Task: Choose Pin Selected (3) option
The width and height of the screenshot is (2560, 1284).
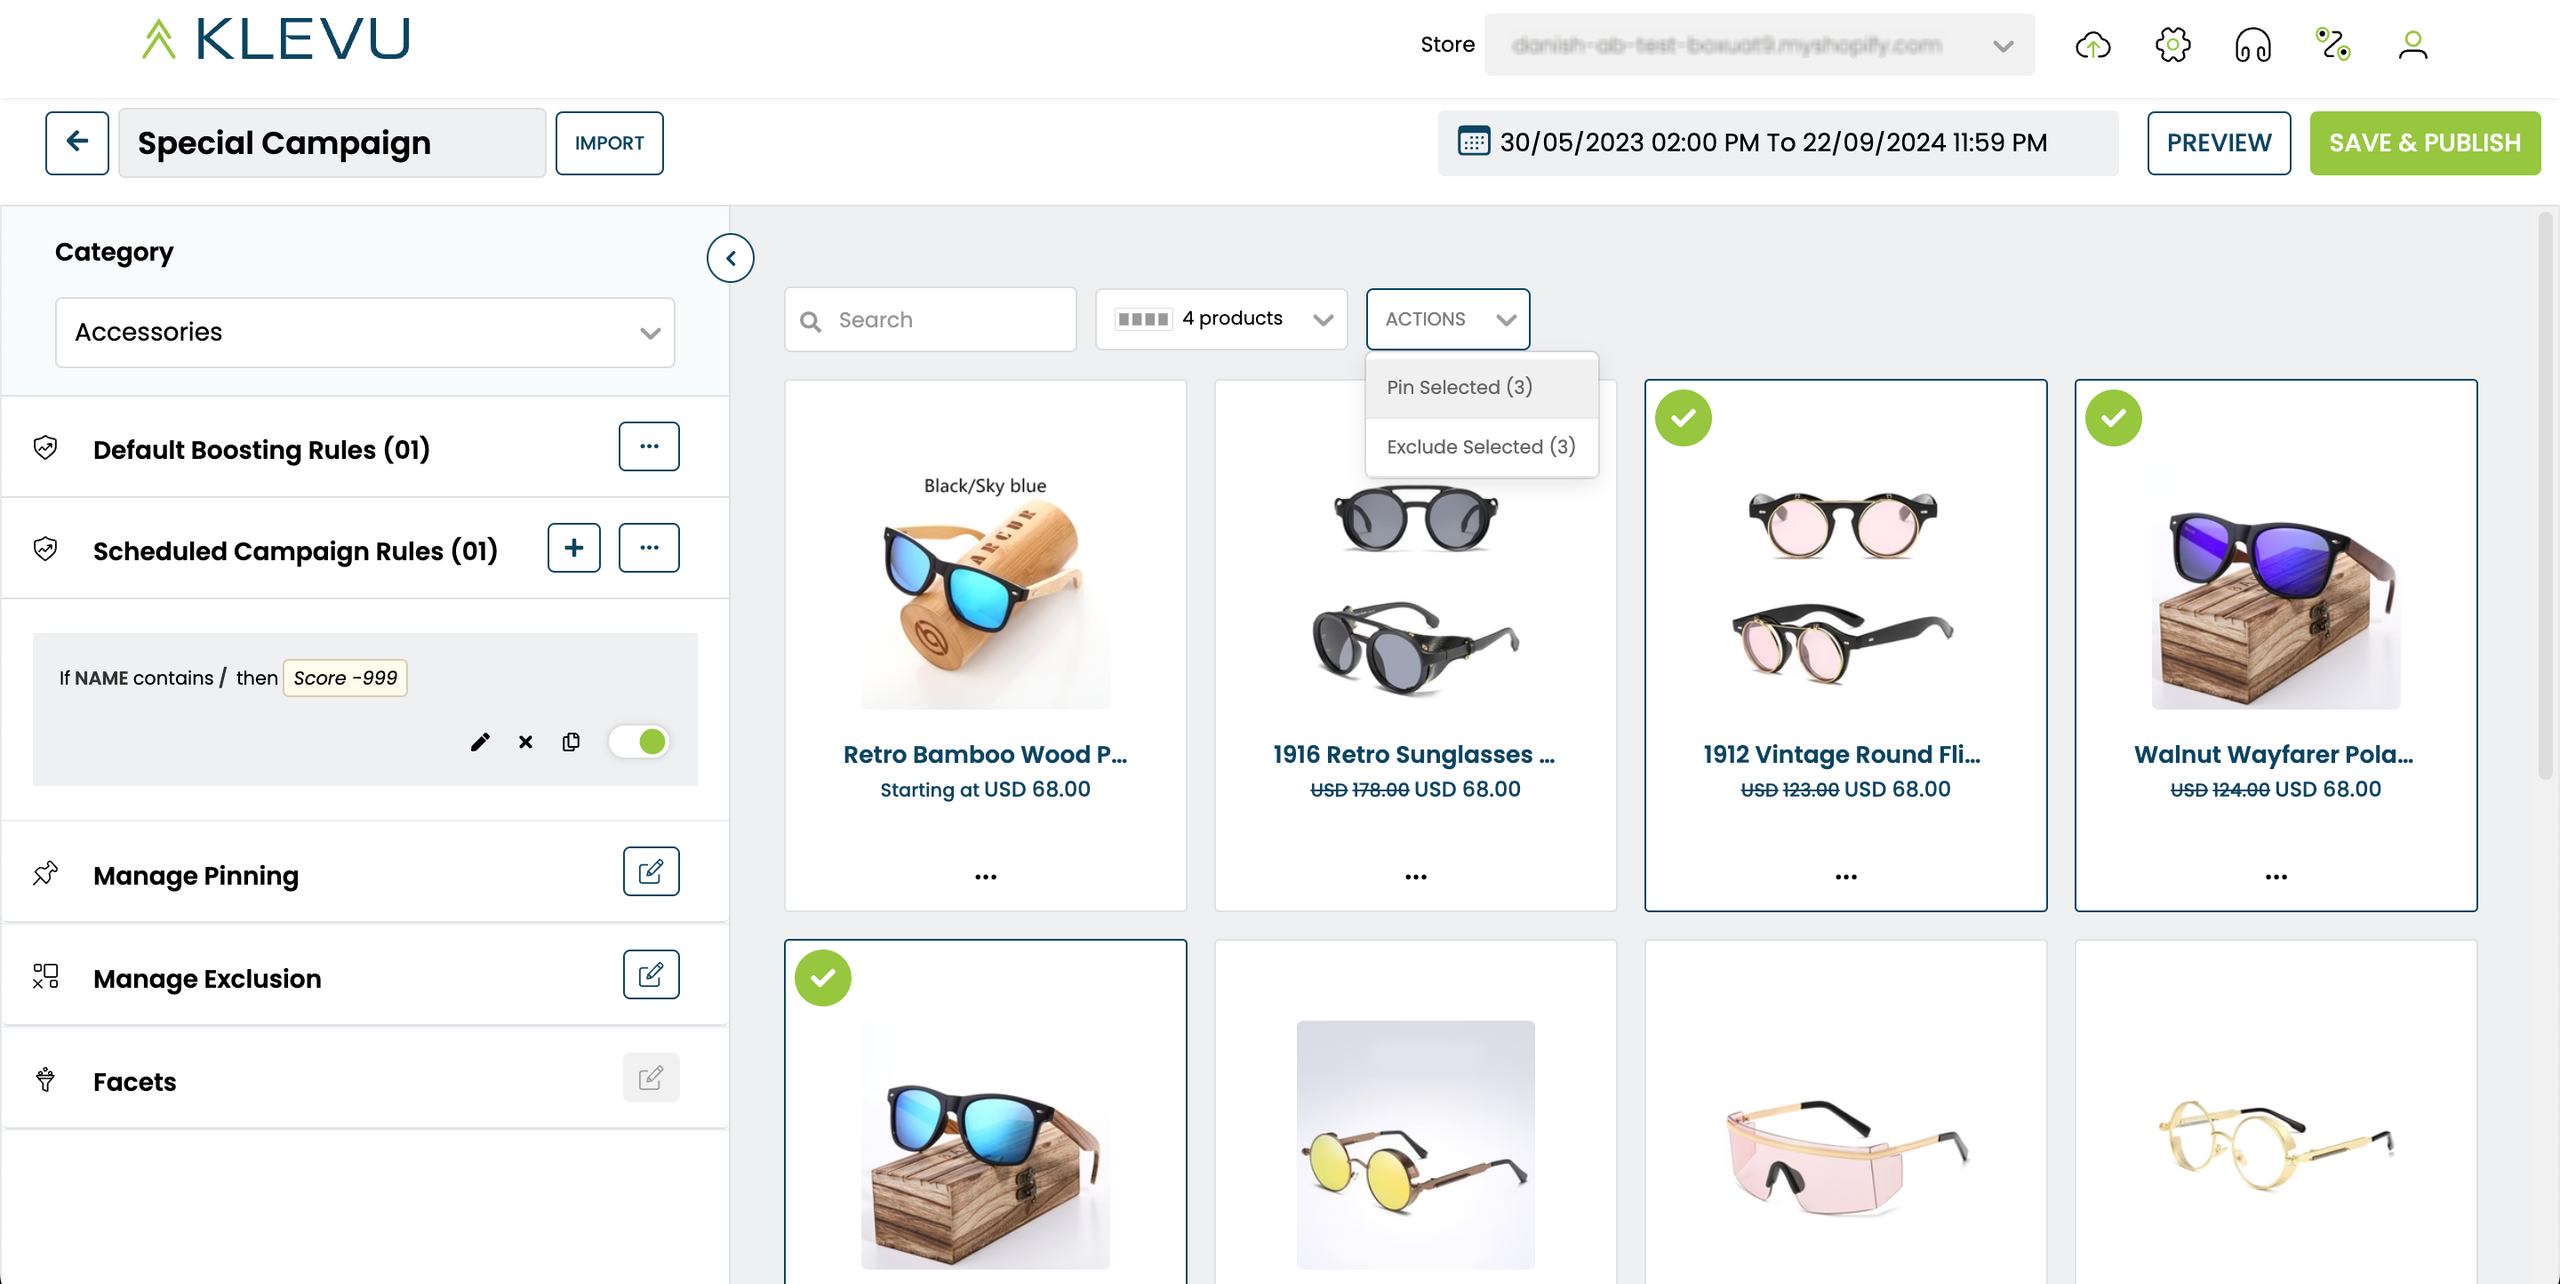Action: [1459, 387]
